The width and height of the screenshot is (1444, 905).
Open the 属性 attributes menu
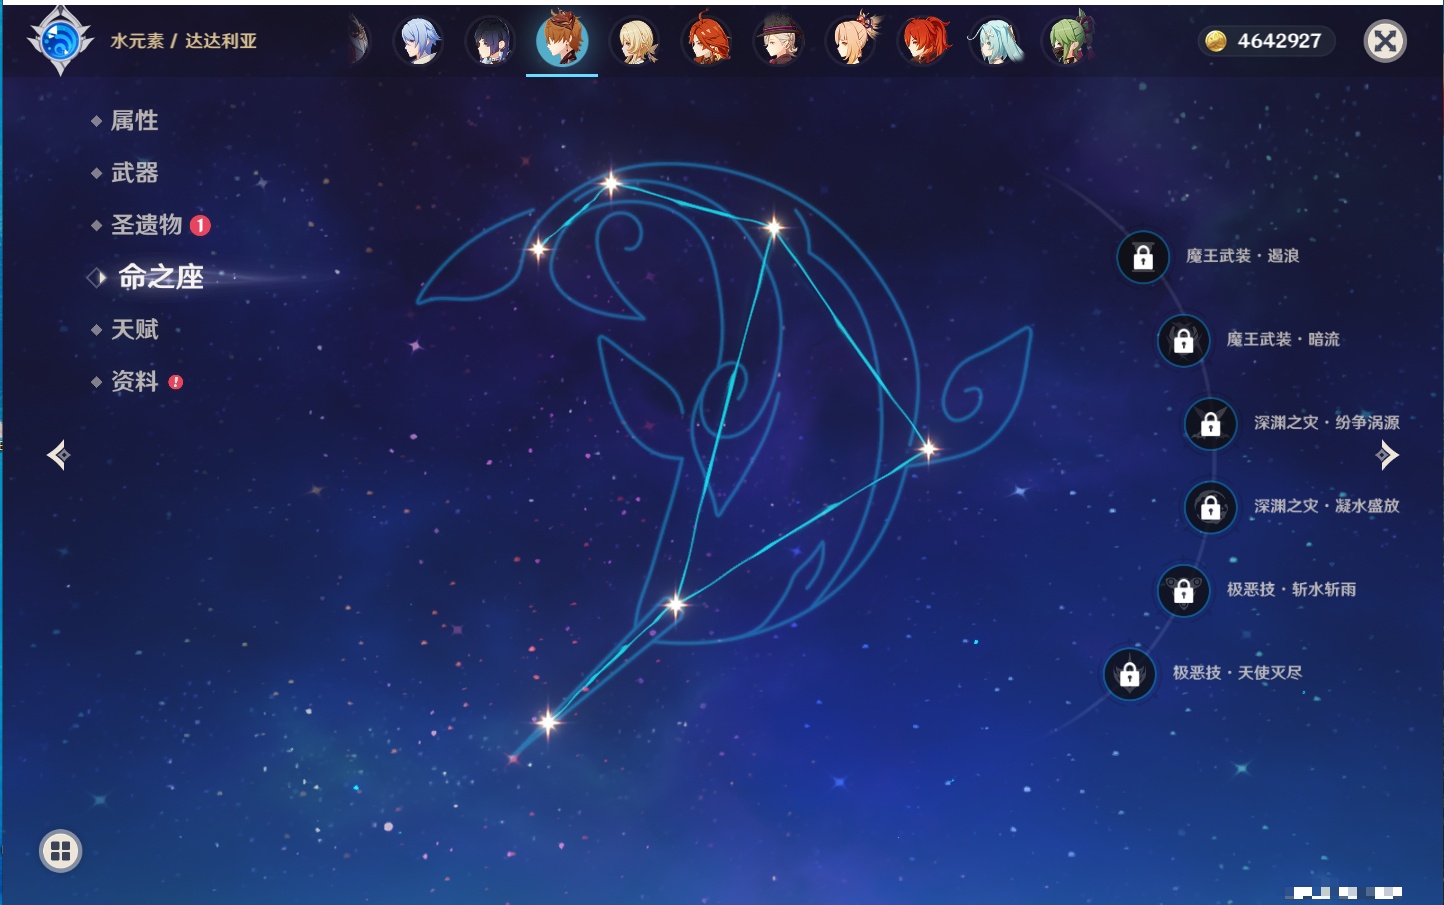[x=134, y=121]
